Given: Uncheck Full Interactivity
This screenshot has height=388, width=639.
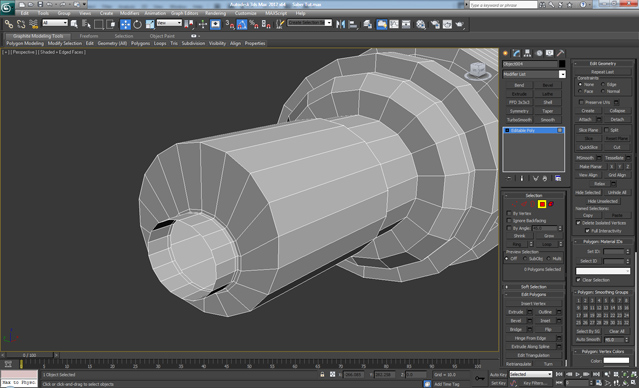Looking at the screenshot, I should [x=587, y=231].
